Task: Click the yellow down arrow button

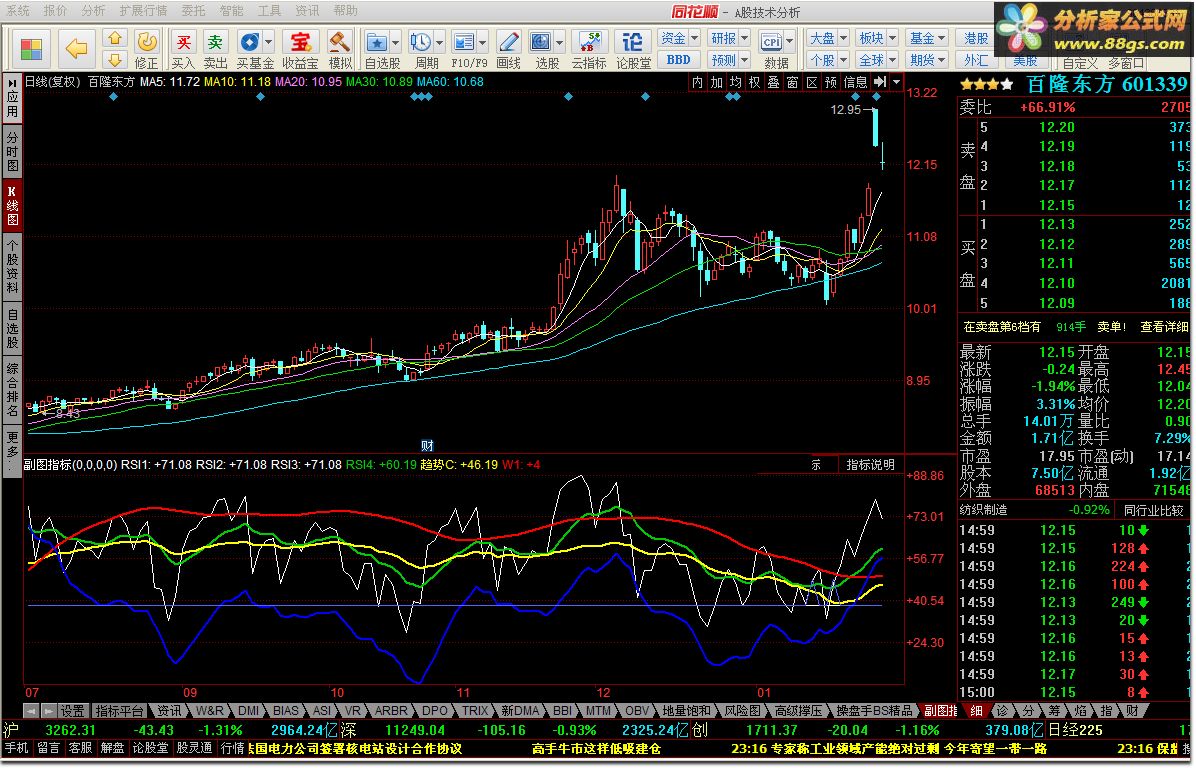Action: pyautogui.click(x=114, y=59)
